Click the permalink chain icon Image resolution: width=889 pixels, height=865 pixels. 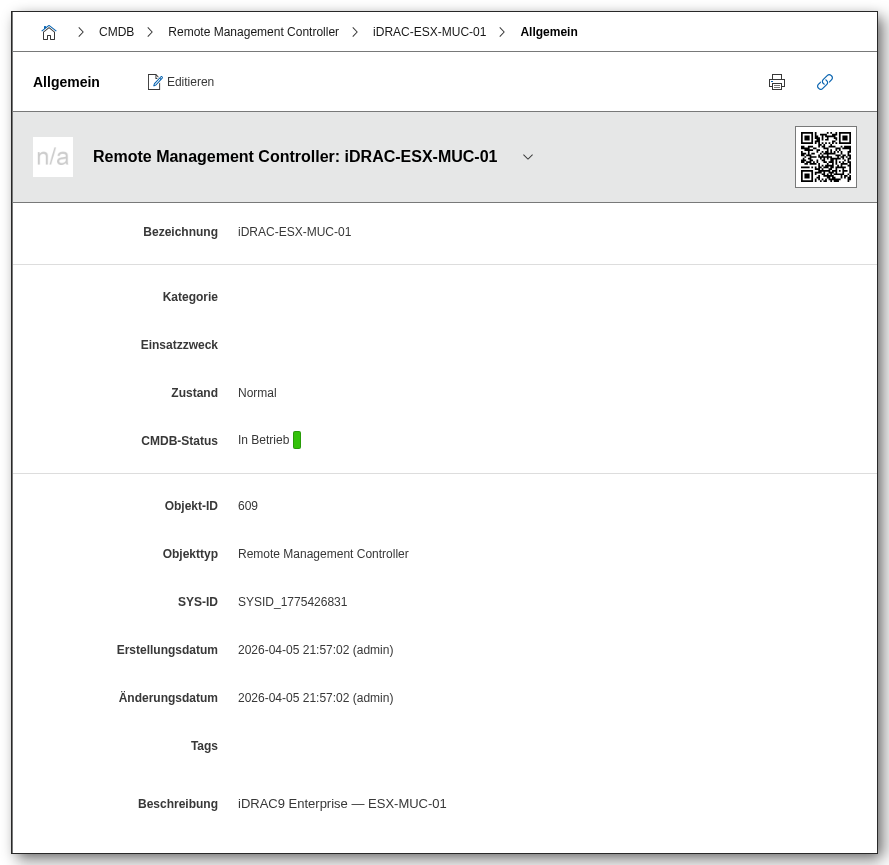point(825,82)
